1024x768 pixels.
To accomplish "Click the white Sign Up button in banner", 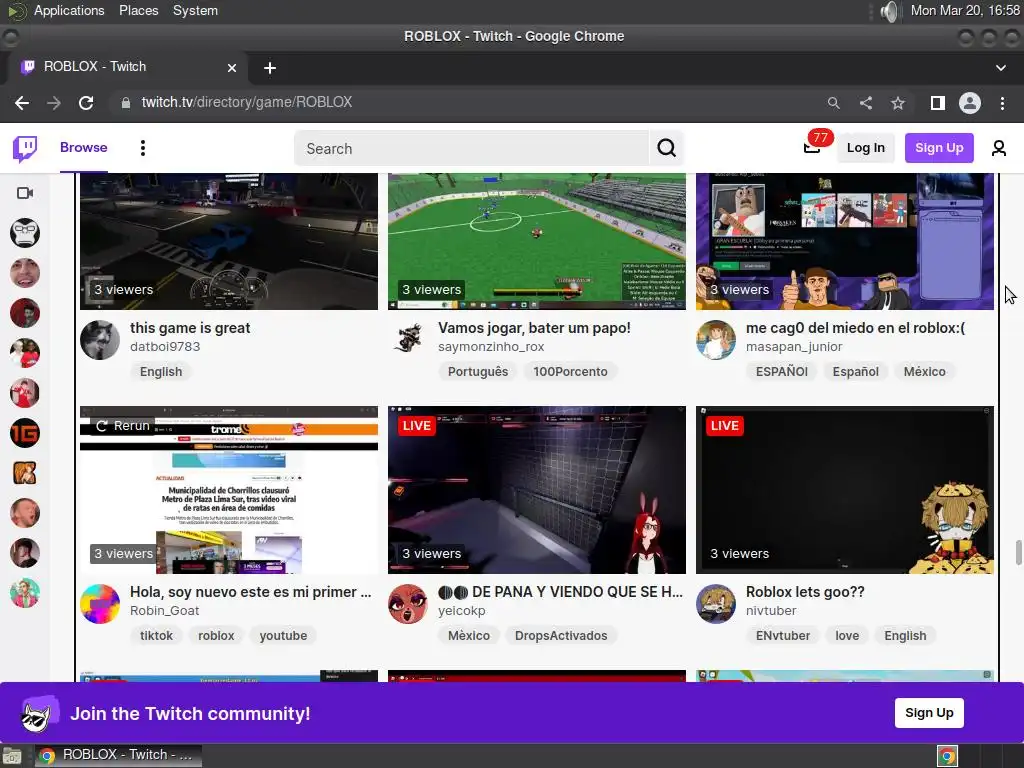I will [929, 712].
